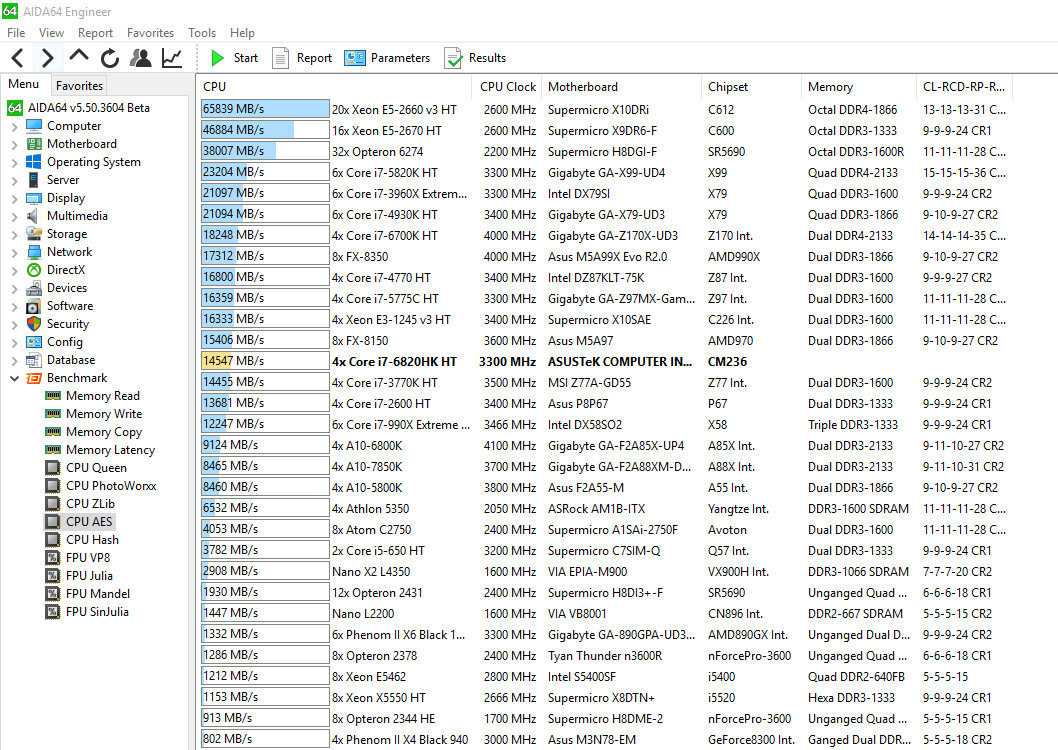Expand the Network node chevron

[15, 252]
